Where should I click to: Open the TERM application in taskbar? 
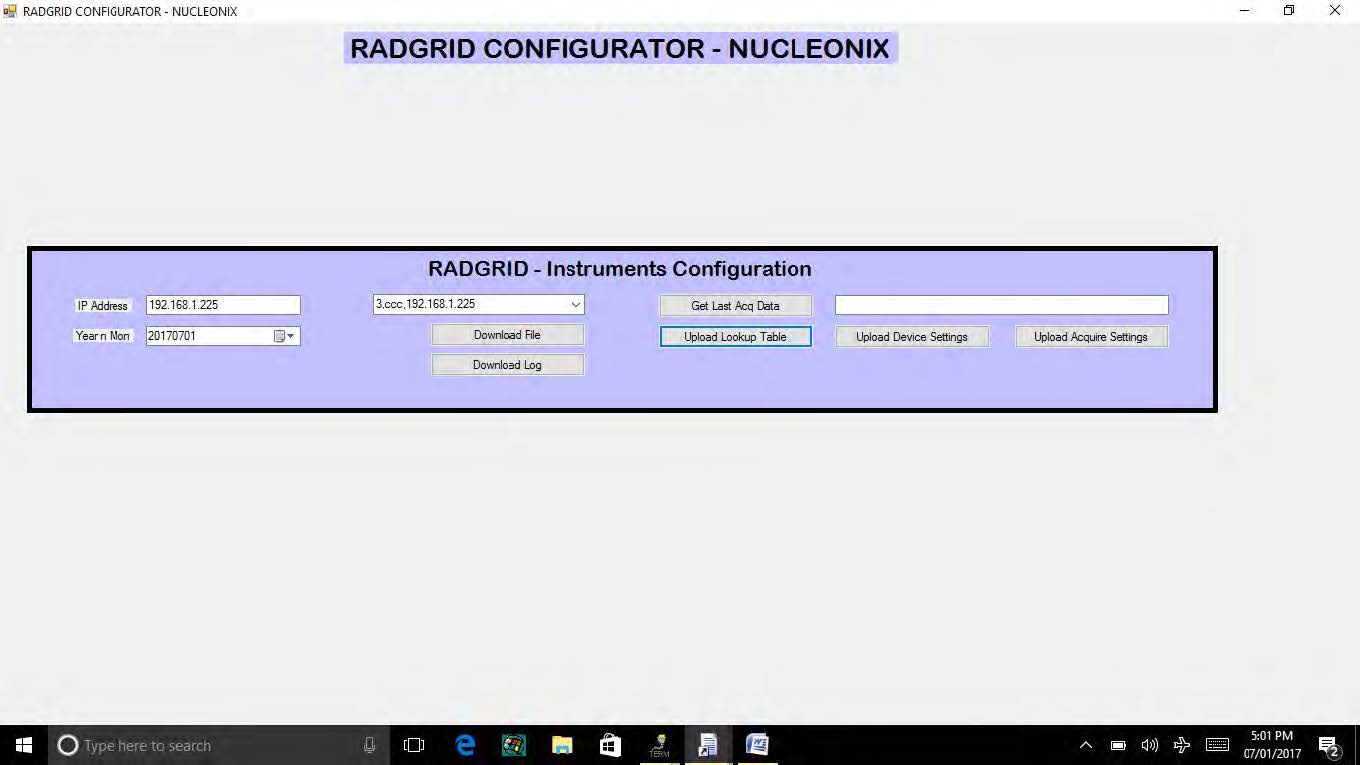(659, 745)
